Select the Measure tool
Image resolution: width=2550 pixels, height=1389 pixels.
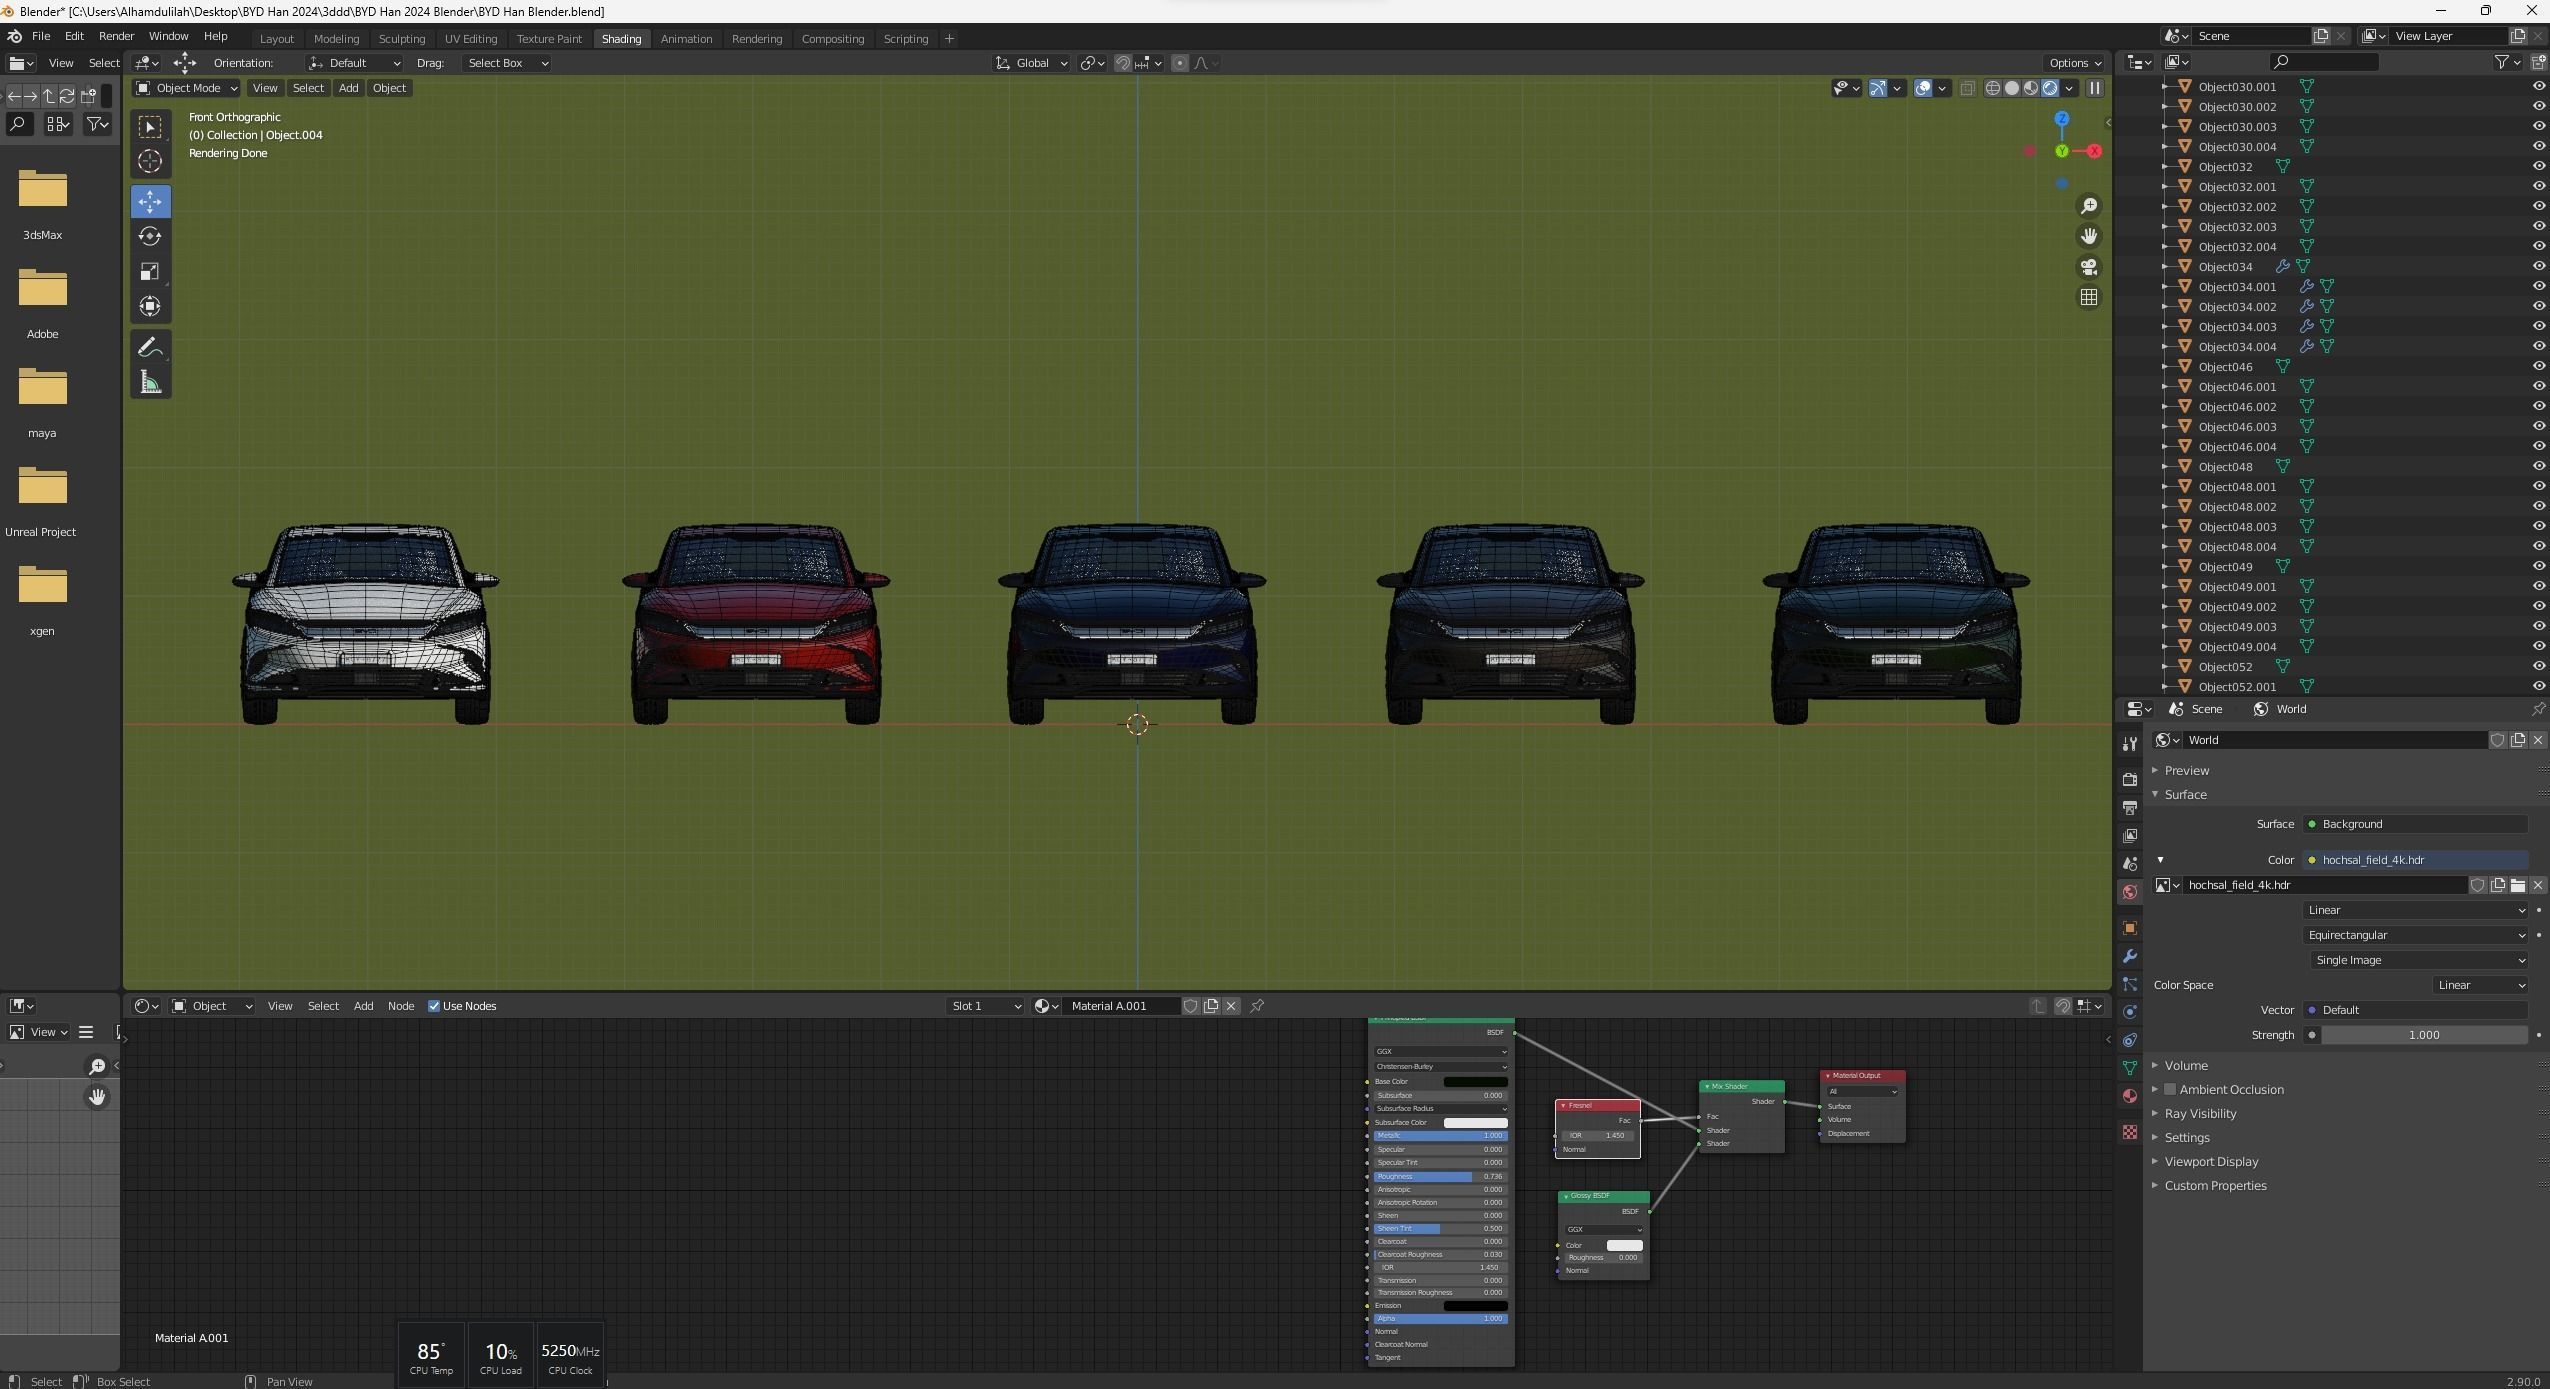click(150, 383)
